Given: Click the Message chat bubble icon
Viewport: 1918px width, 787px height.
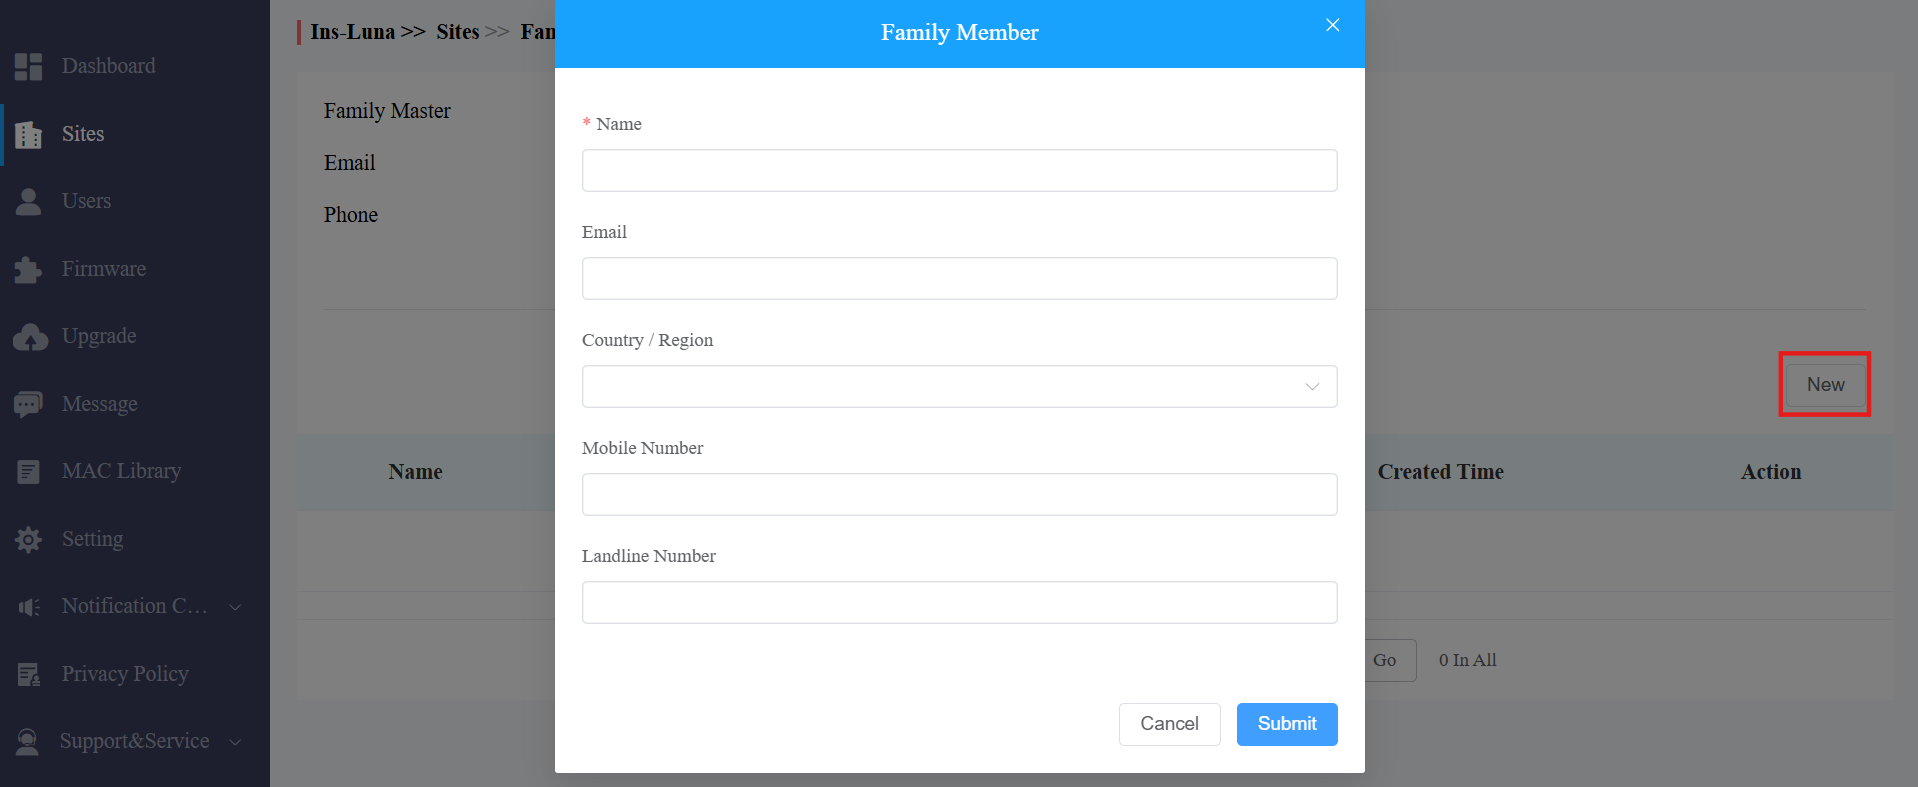Looking at the screenshot, I should [28, 404].
